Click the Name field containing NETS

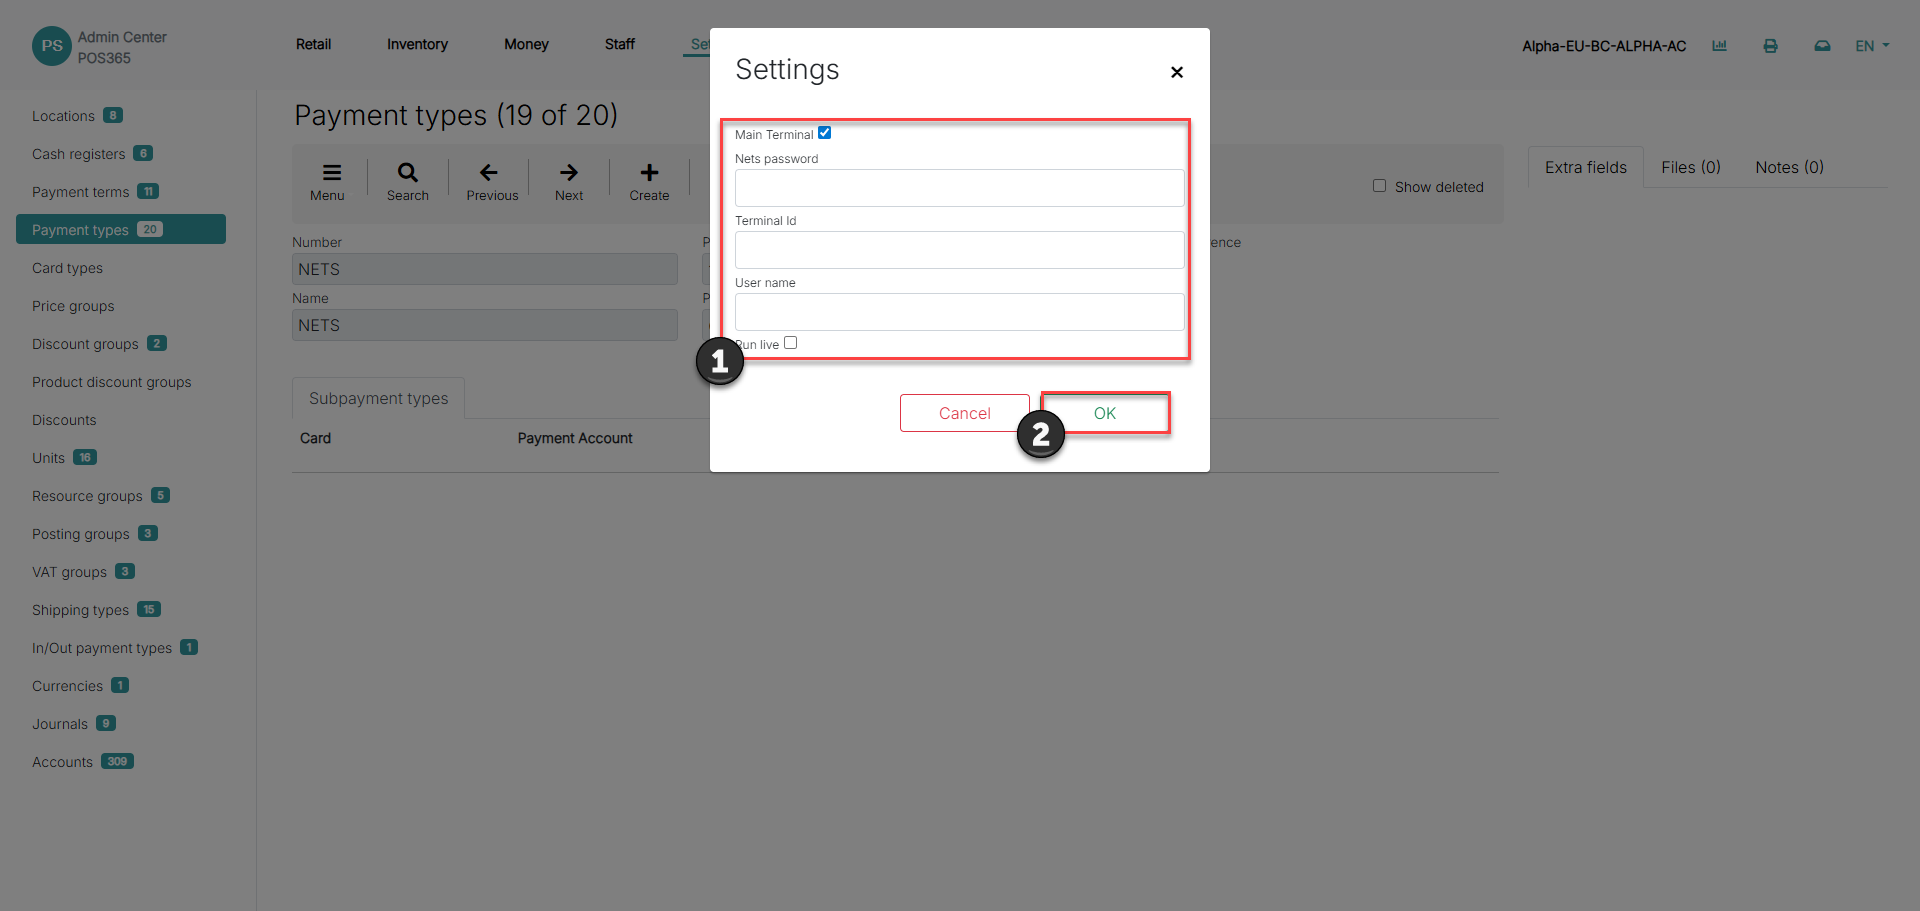485,325
